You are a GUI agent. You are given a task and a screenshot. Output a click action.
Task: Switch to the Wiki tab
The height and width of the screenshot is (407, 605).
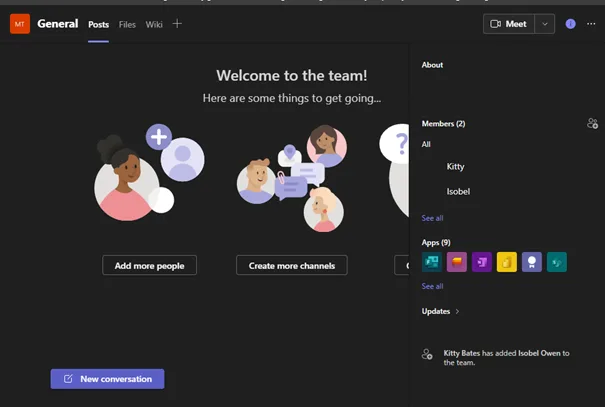point(154,24)
